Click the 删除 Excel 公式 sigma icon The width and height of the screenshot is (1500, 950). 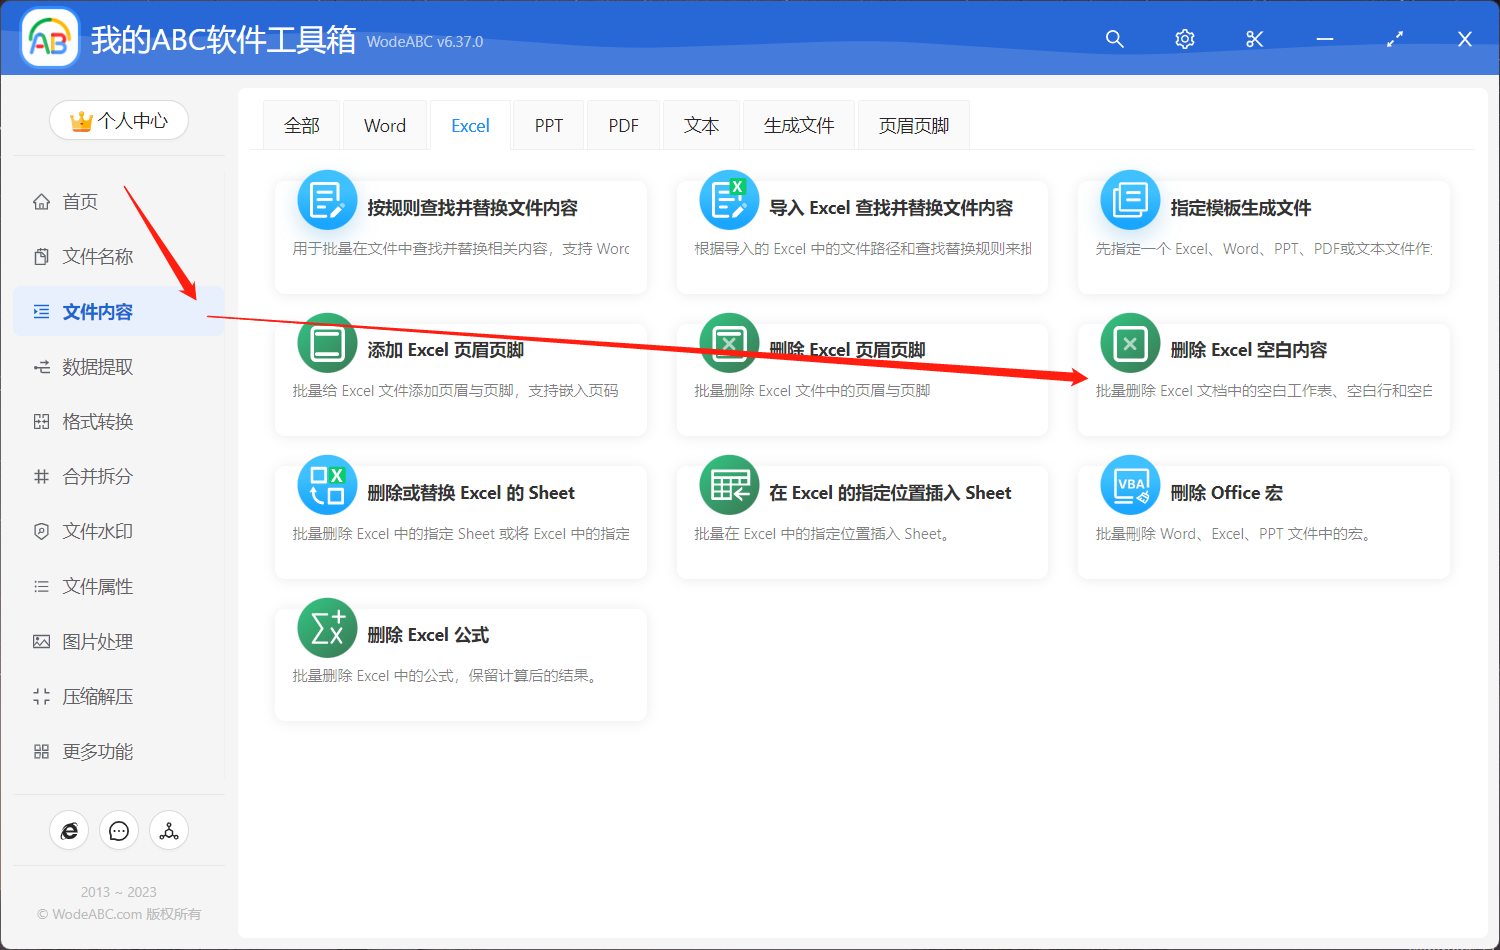[327, 629]
